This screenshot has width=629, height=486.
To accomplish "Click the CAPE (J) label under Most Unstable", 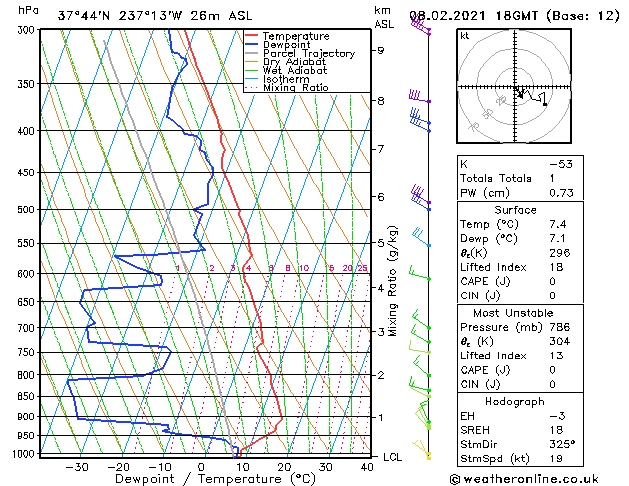I will [485, 370].
